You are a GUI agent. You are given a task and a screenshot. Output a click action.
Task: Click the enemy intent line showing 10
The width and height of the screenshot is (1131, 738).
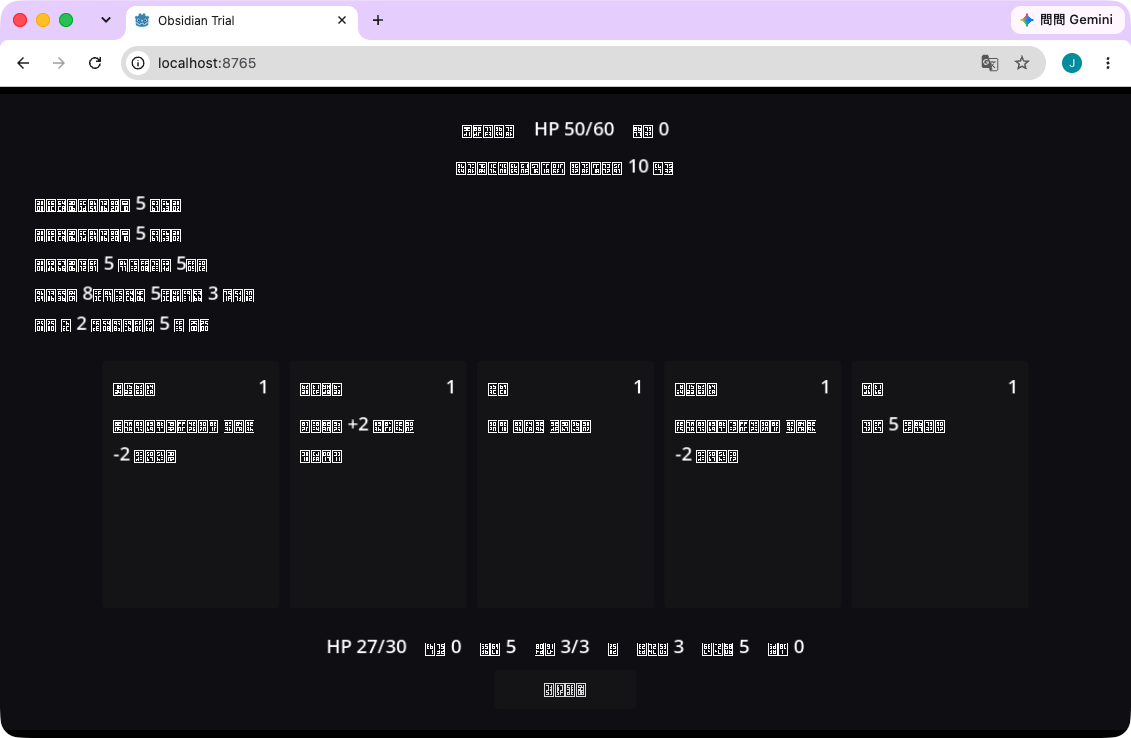pos(565,167)
